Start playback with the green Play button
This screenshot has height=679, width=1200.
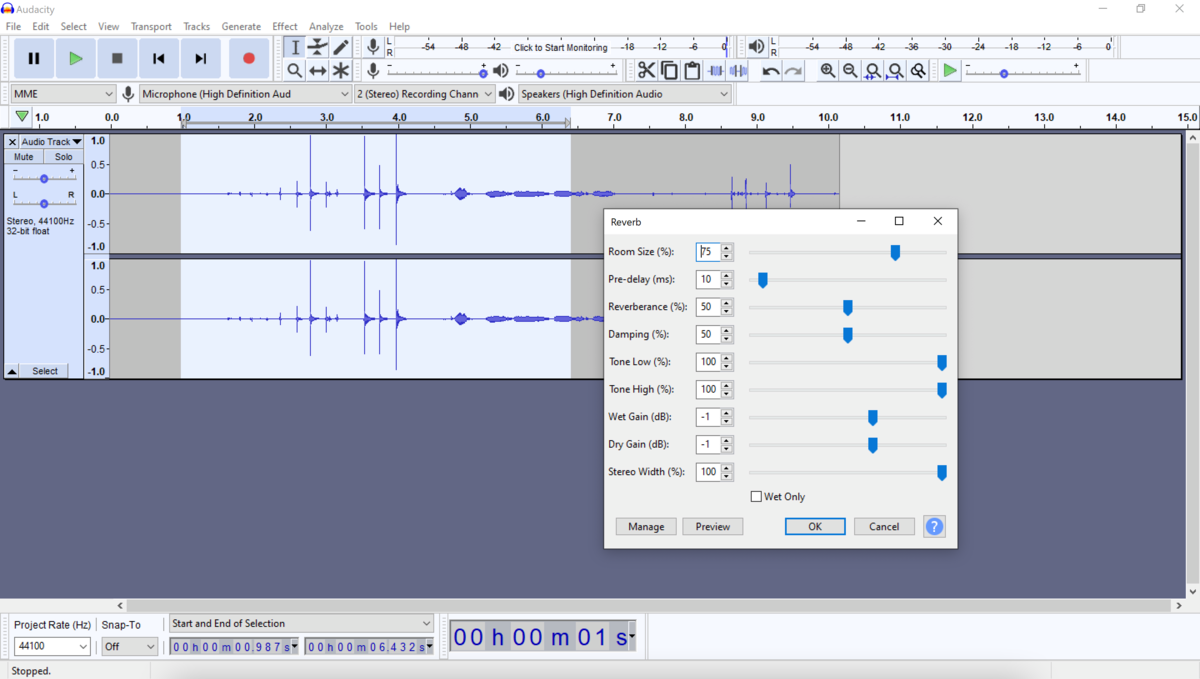(76, 59)
